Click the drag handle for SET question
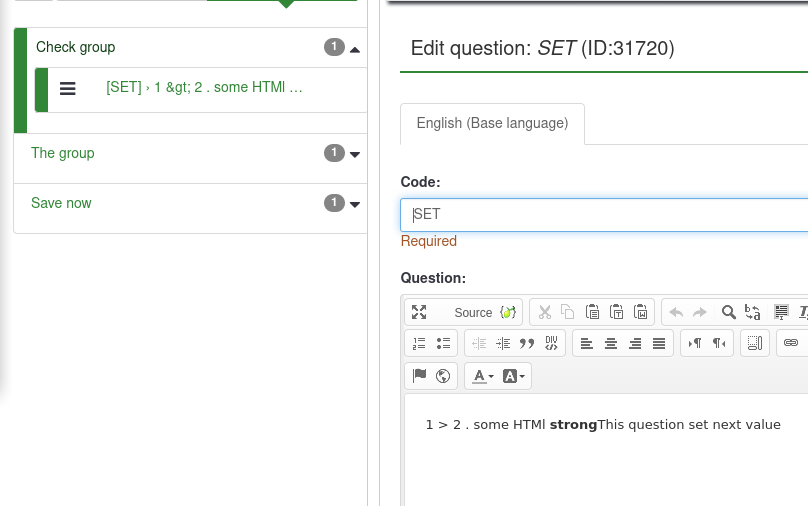This screenshot has width=808, height=506. tap(68, 88)
